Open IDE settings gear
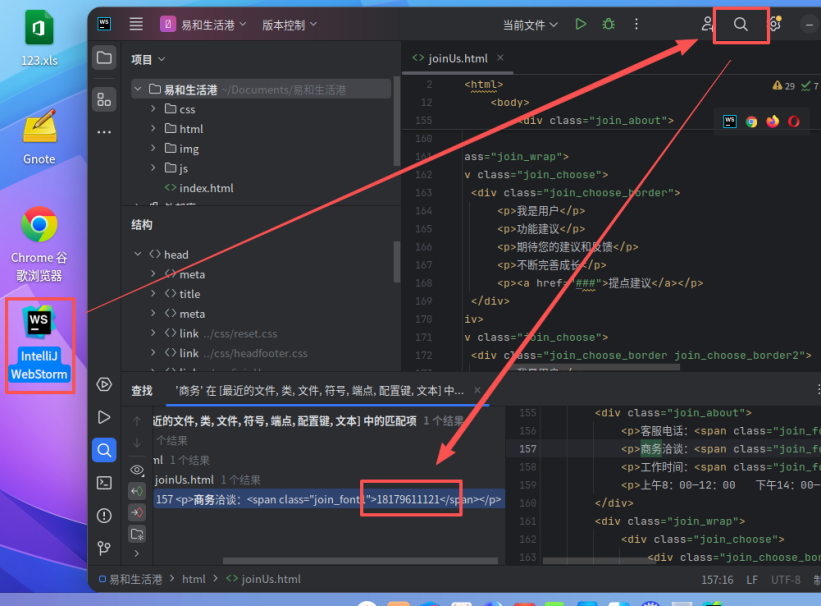821x606 pixels. coord(774,24)
